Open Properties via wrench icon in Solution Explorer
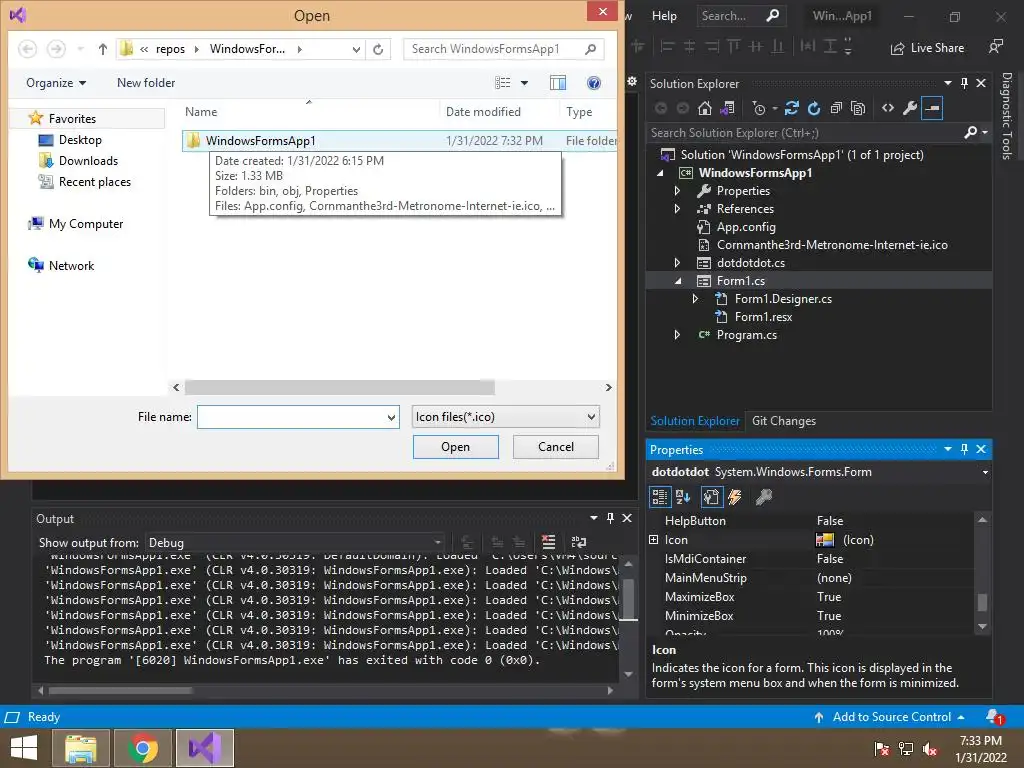Screen dimensions: 1024x768 point(910,108)
